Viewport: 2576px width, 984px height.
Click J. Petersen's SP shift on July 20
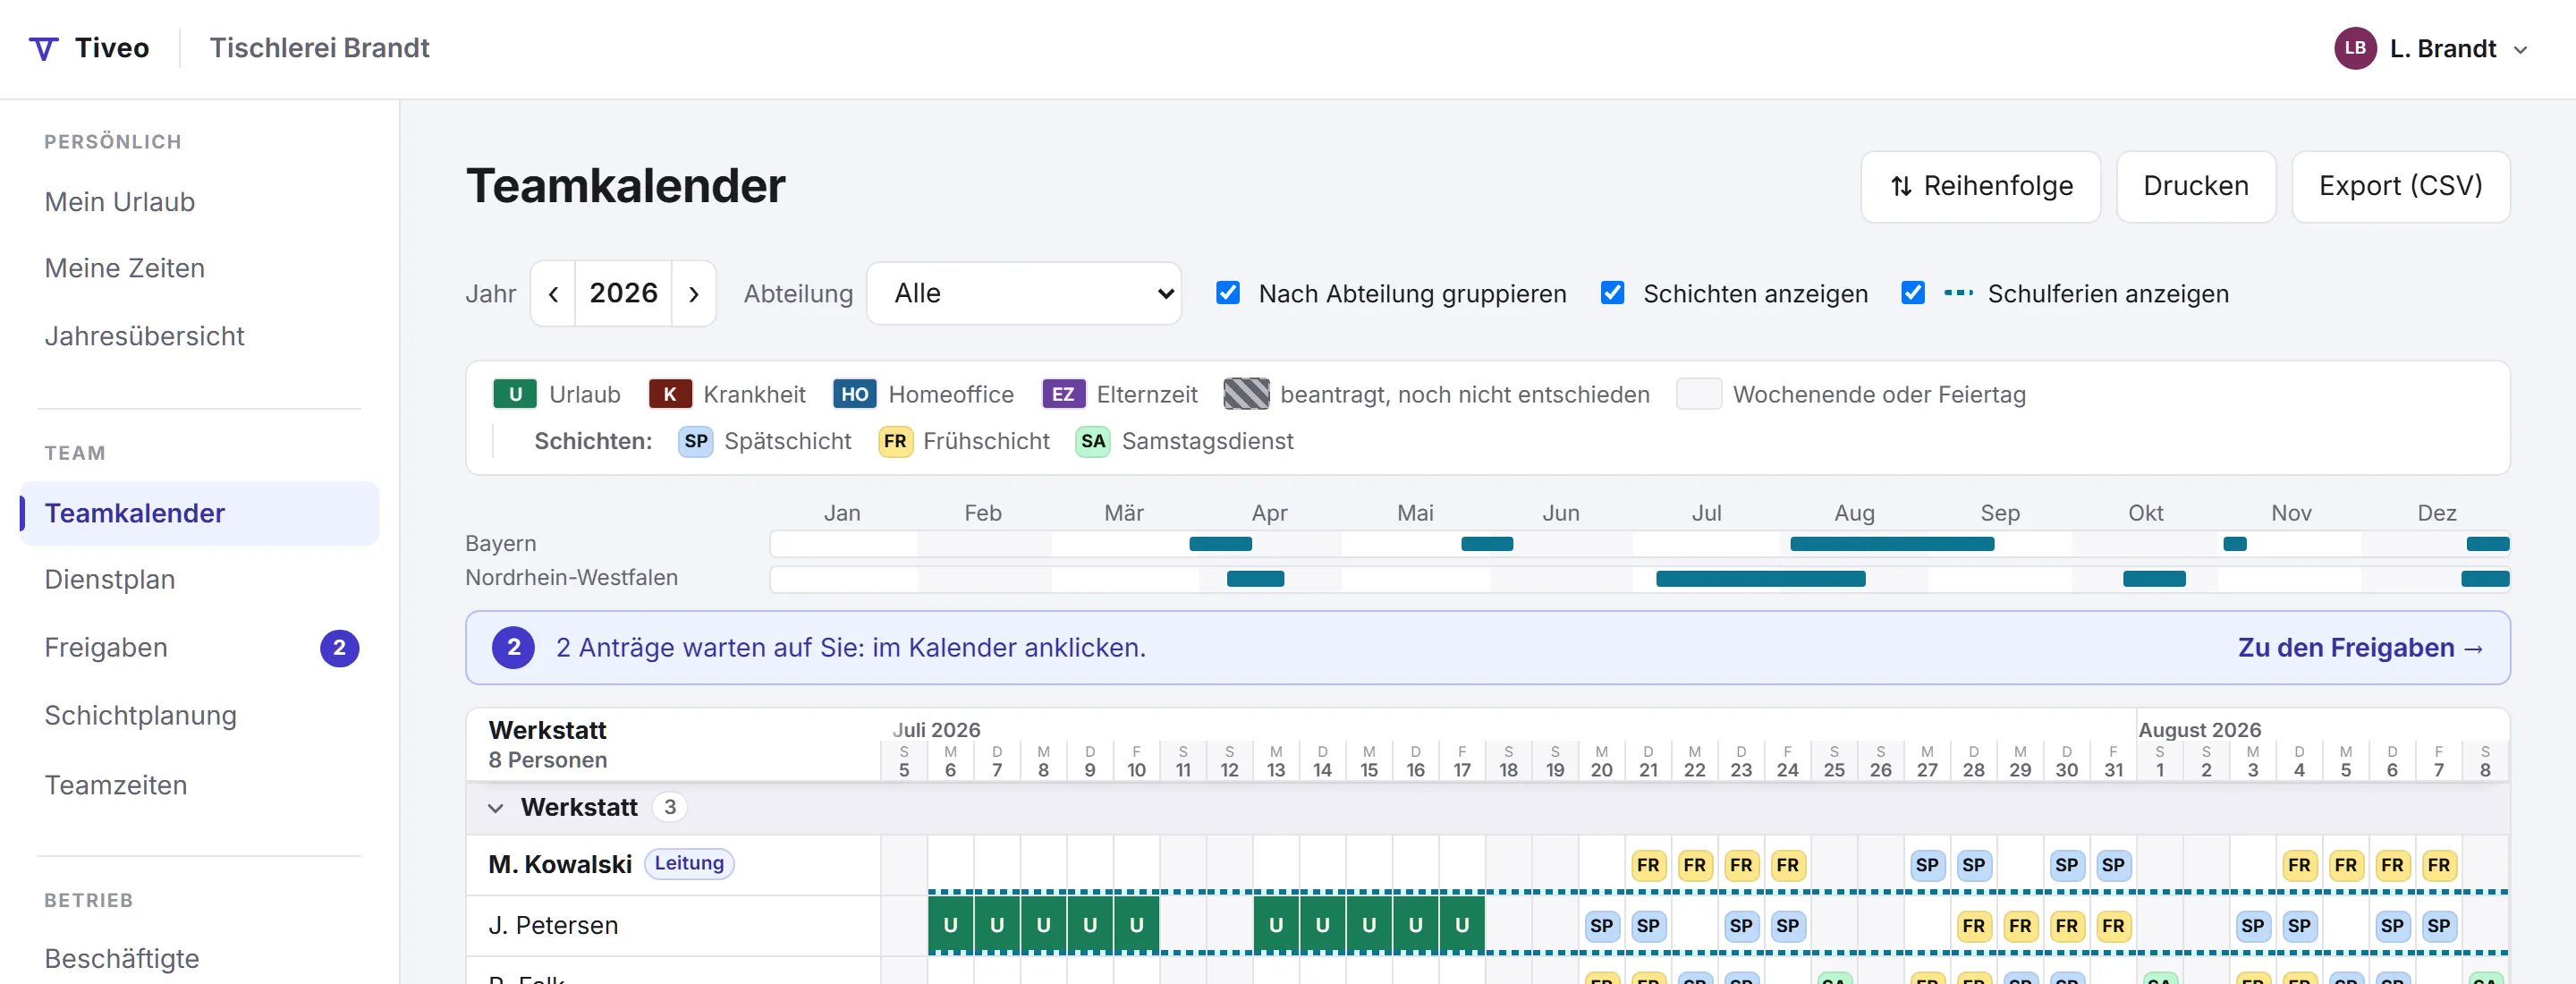click(x=1601, y=926)
